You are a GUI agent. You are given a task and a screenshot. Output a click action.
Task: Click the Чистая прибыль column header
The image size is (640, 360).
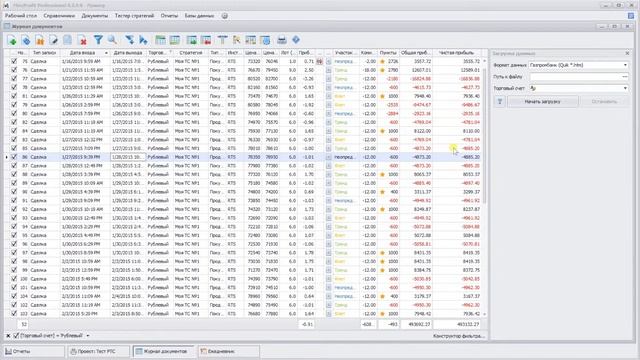(x=456, y=53)
